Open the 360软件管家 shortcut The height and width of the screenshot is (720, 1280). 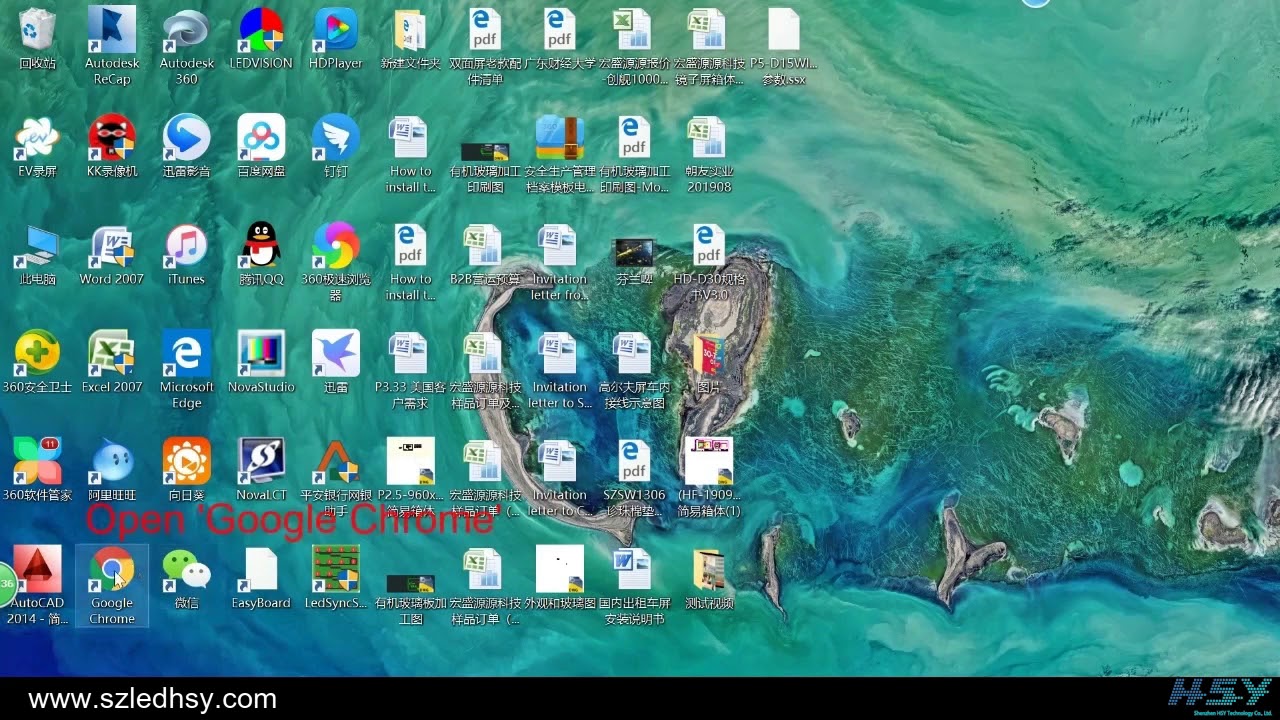pos(37,472)
